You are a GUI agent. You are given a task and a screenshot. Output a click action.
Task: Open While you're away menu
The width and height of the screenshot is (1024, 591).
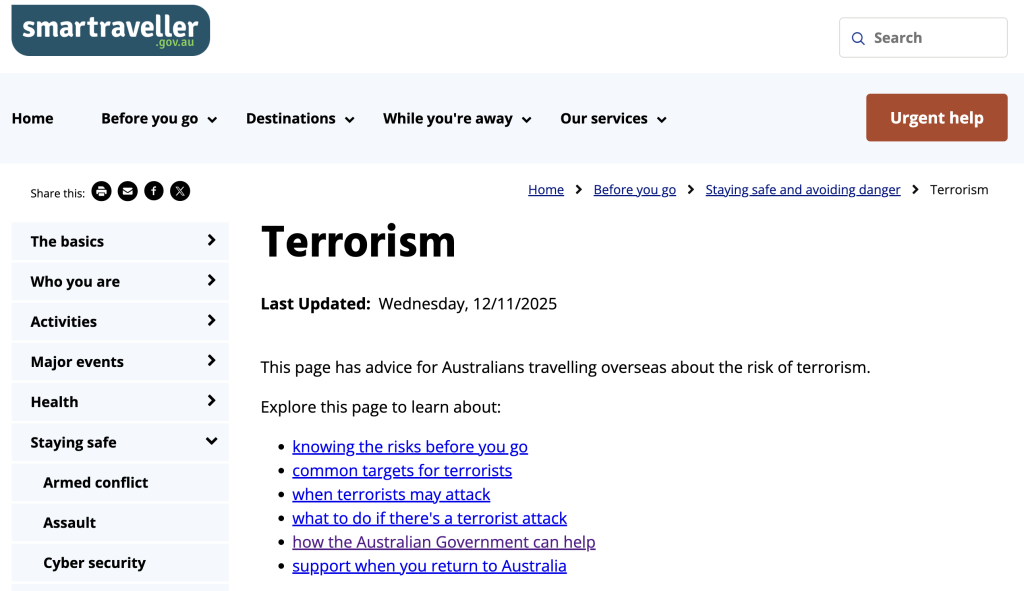[x=457, y=119]
